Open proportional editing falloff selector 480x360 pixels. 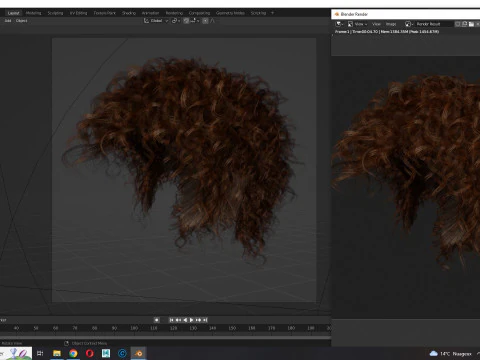(213, 21)
